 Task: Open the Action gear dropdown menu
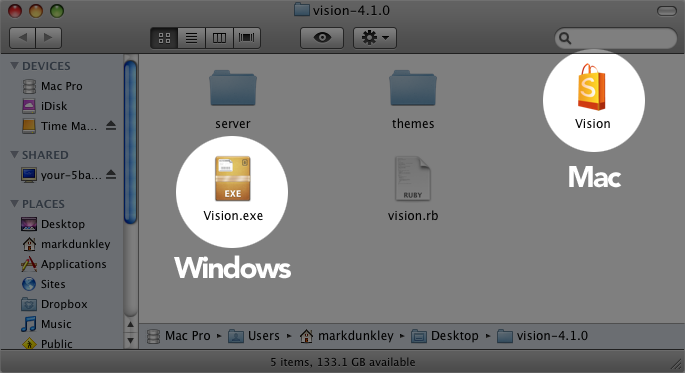click(375, 38)
